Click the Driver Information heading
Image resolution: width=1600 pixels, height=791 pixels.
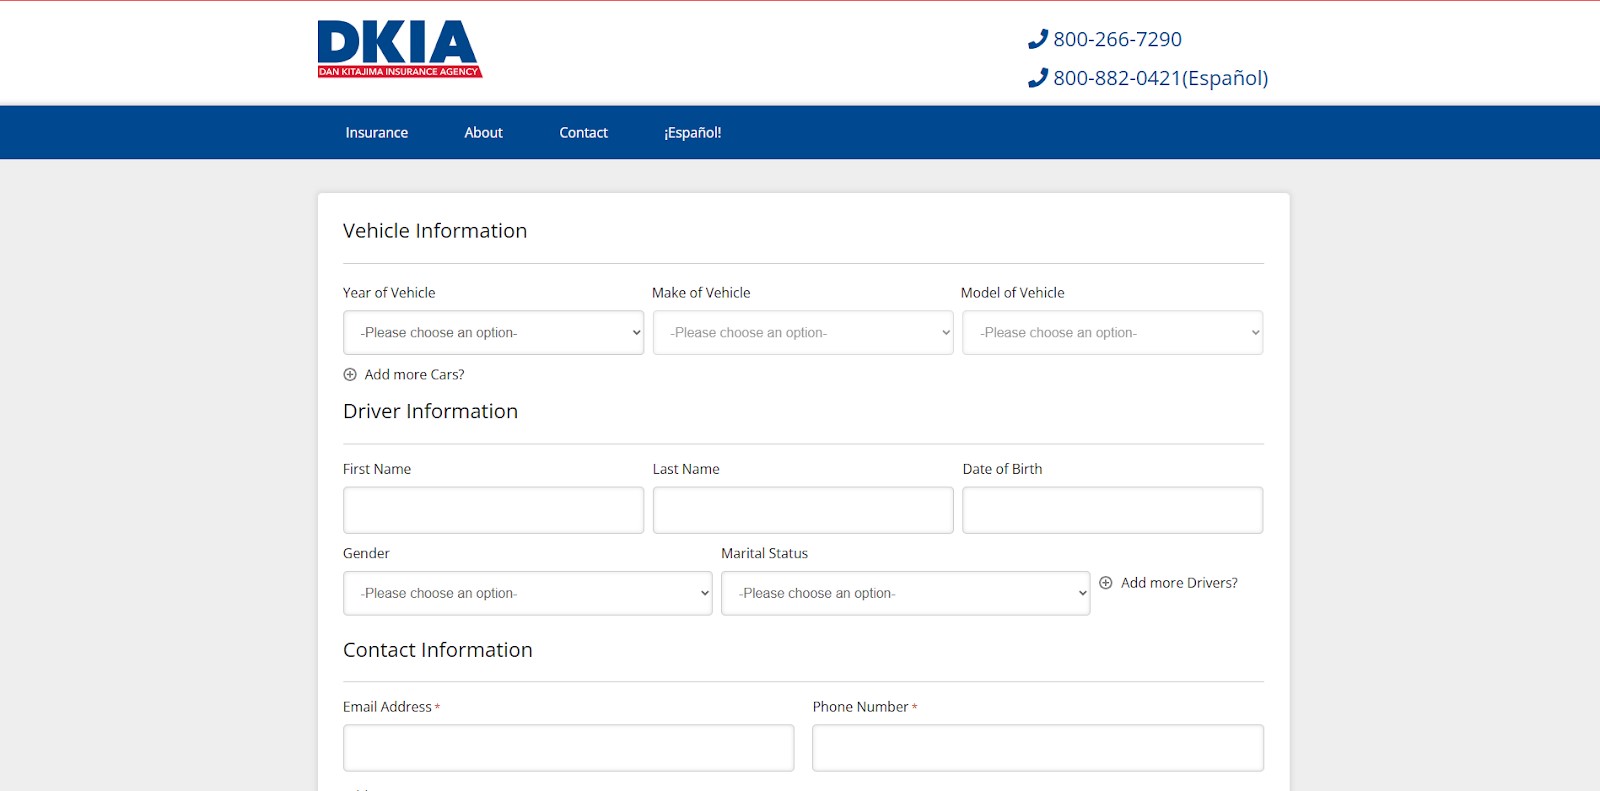point(430,411)
